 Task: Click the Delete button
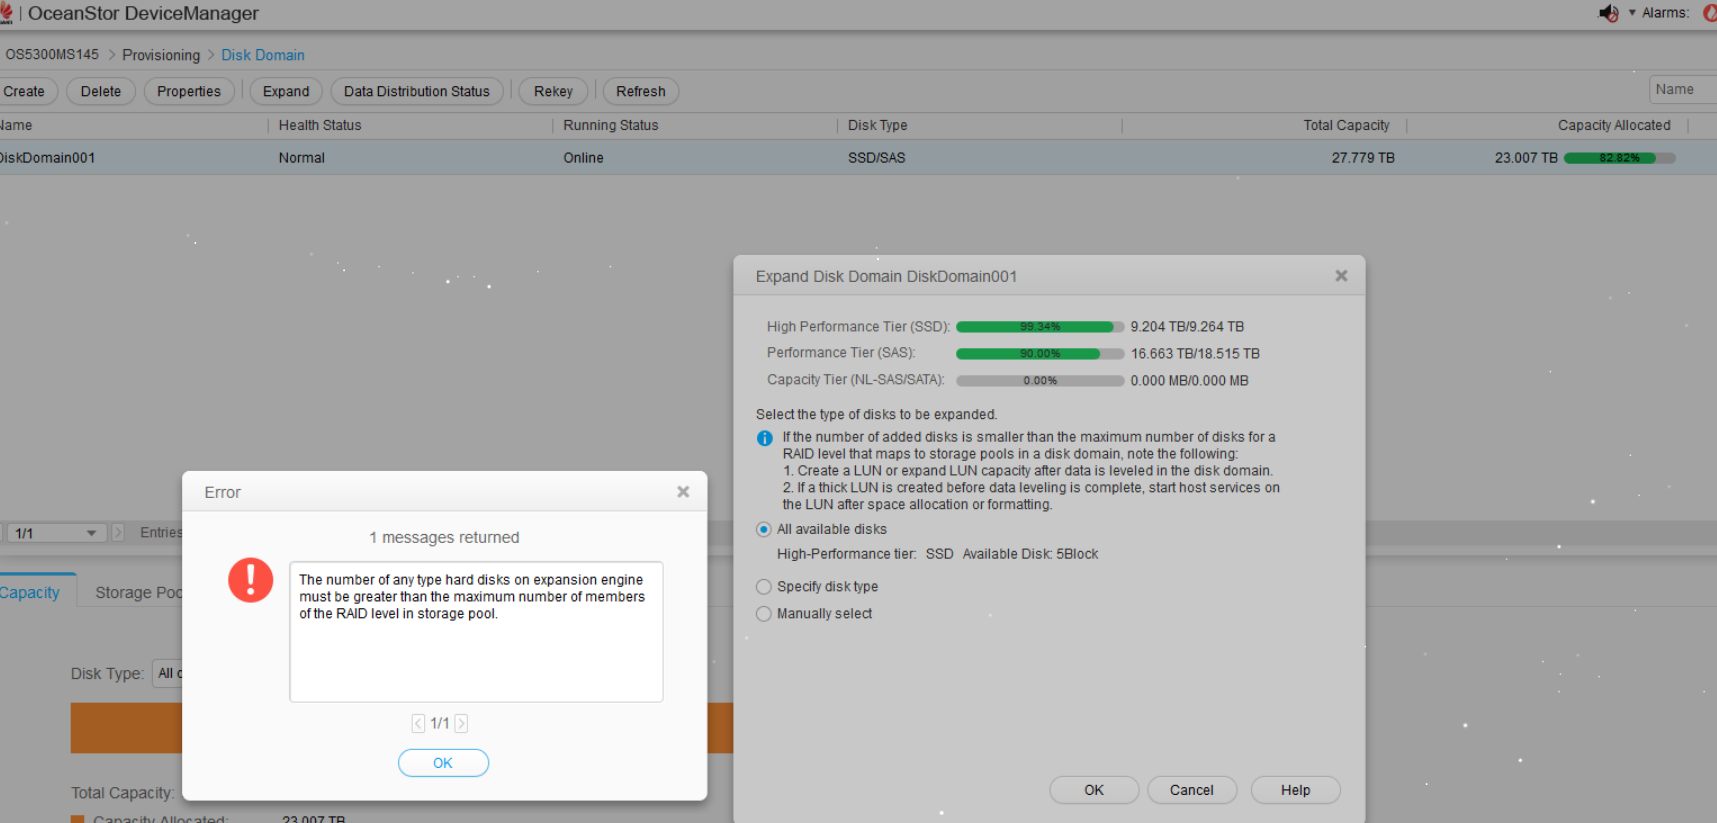coord(101,91)
